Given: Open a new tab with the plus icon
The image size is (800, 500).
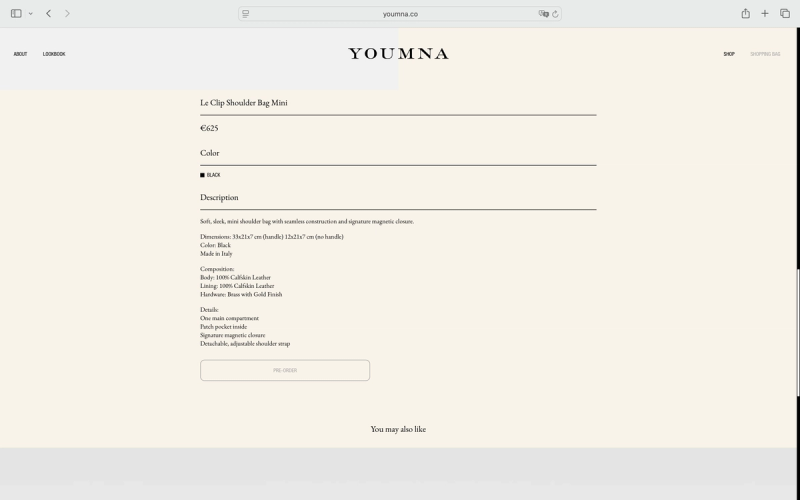Looking at the screenshot, I should 765,14.
